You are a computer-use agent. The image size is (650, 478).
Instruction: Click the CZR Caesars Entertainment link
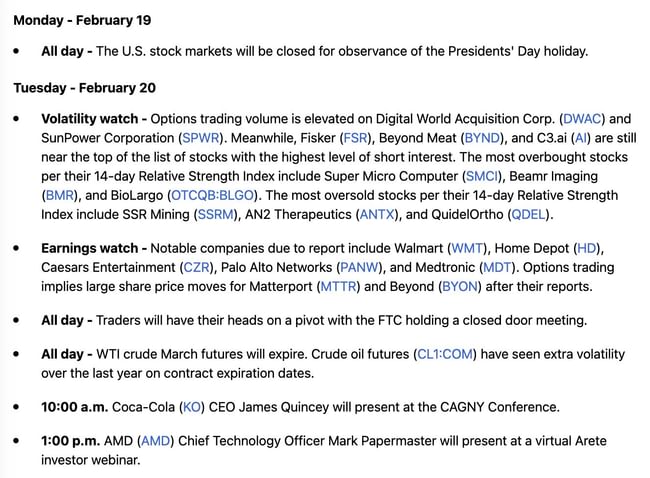[x=194, y=267]
